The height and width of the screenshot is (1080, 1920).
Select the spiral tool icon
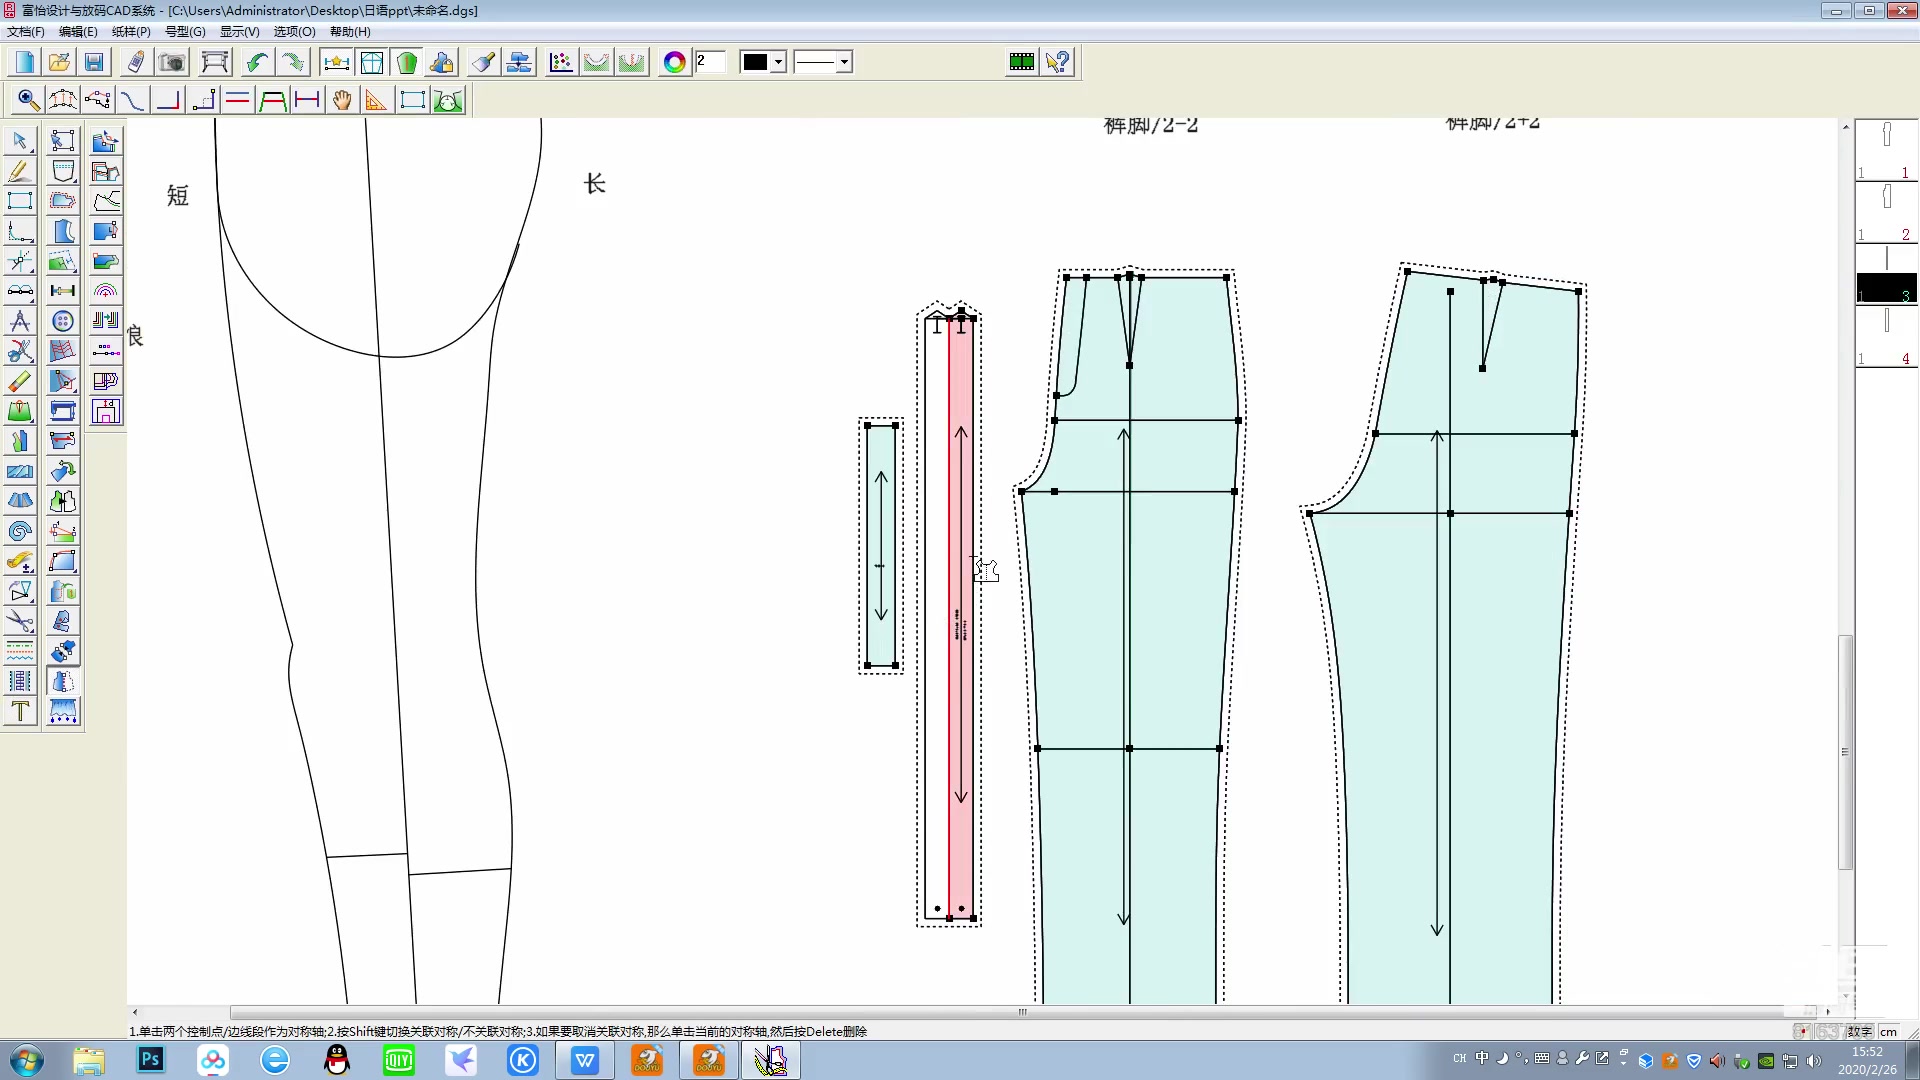[x=20, y=531]
